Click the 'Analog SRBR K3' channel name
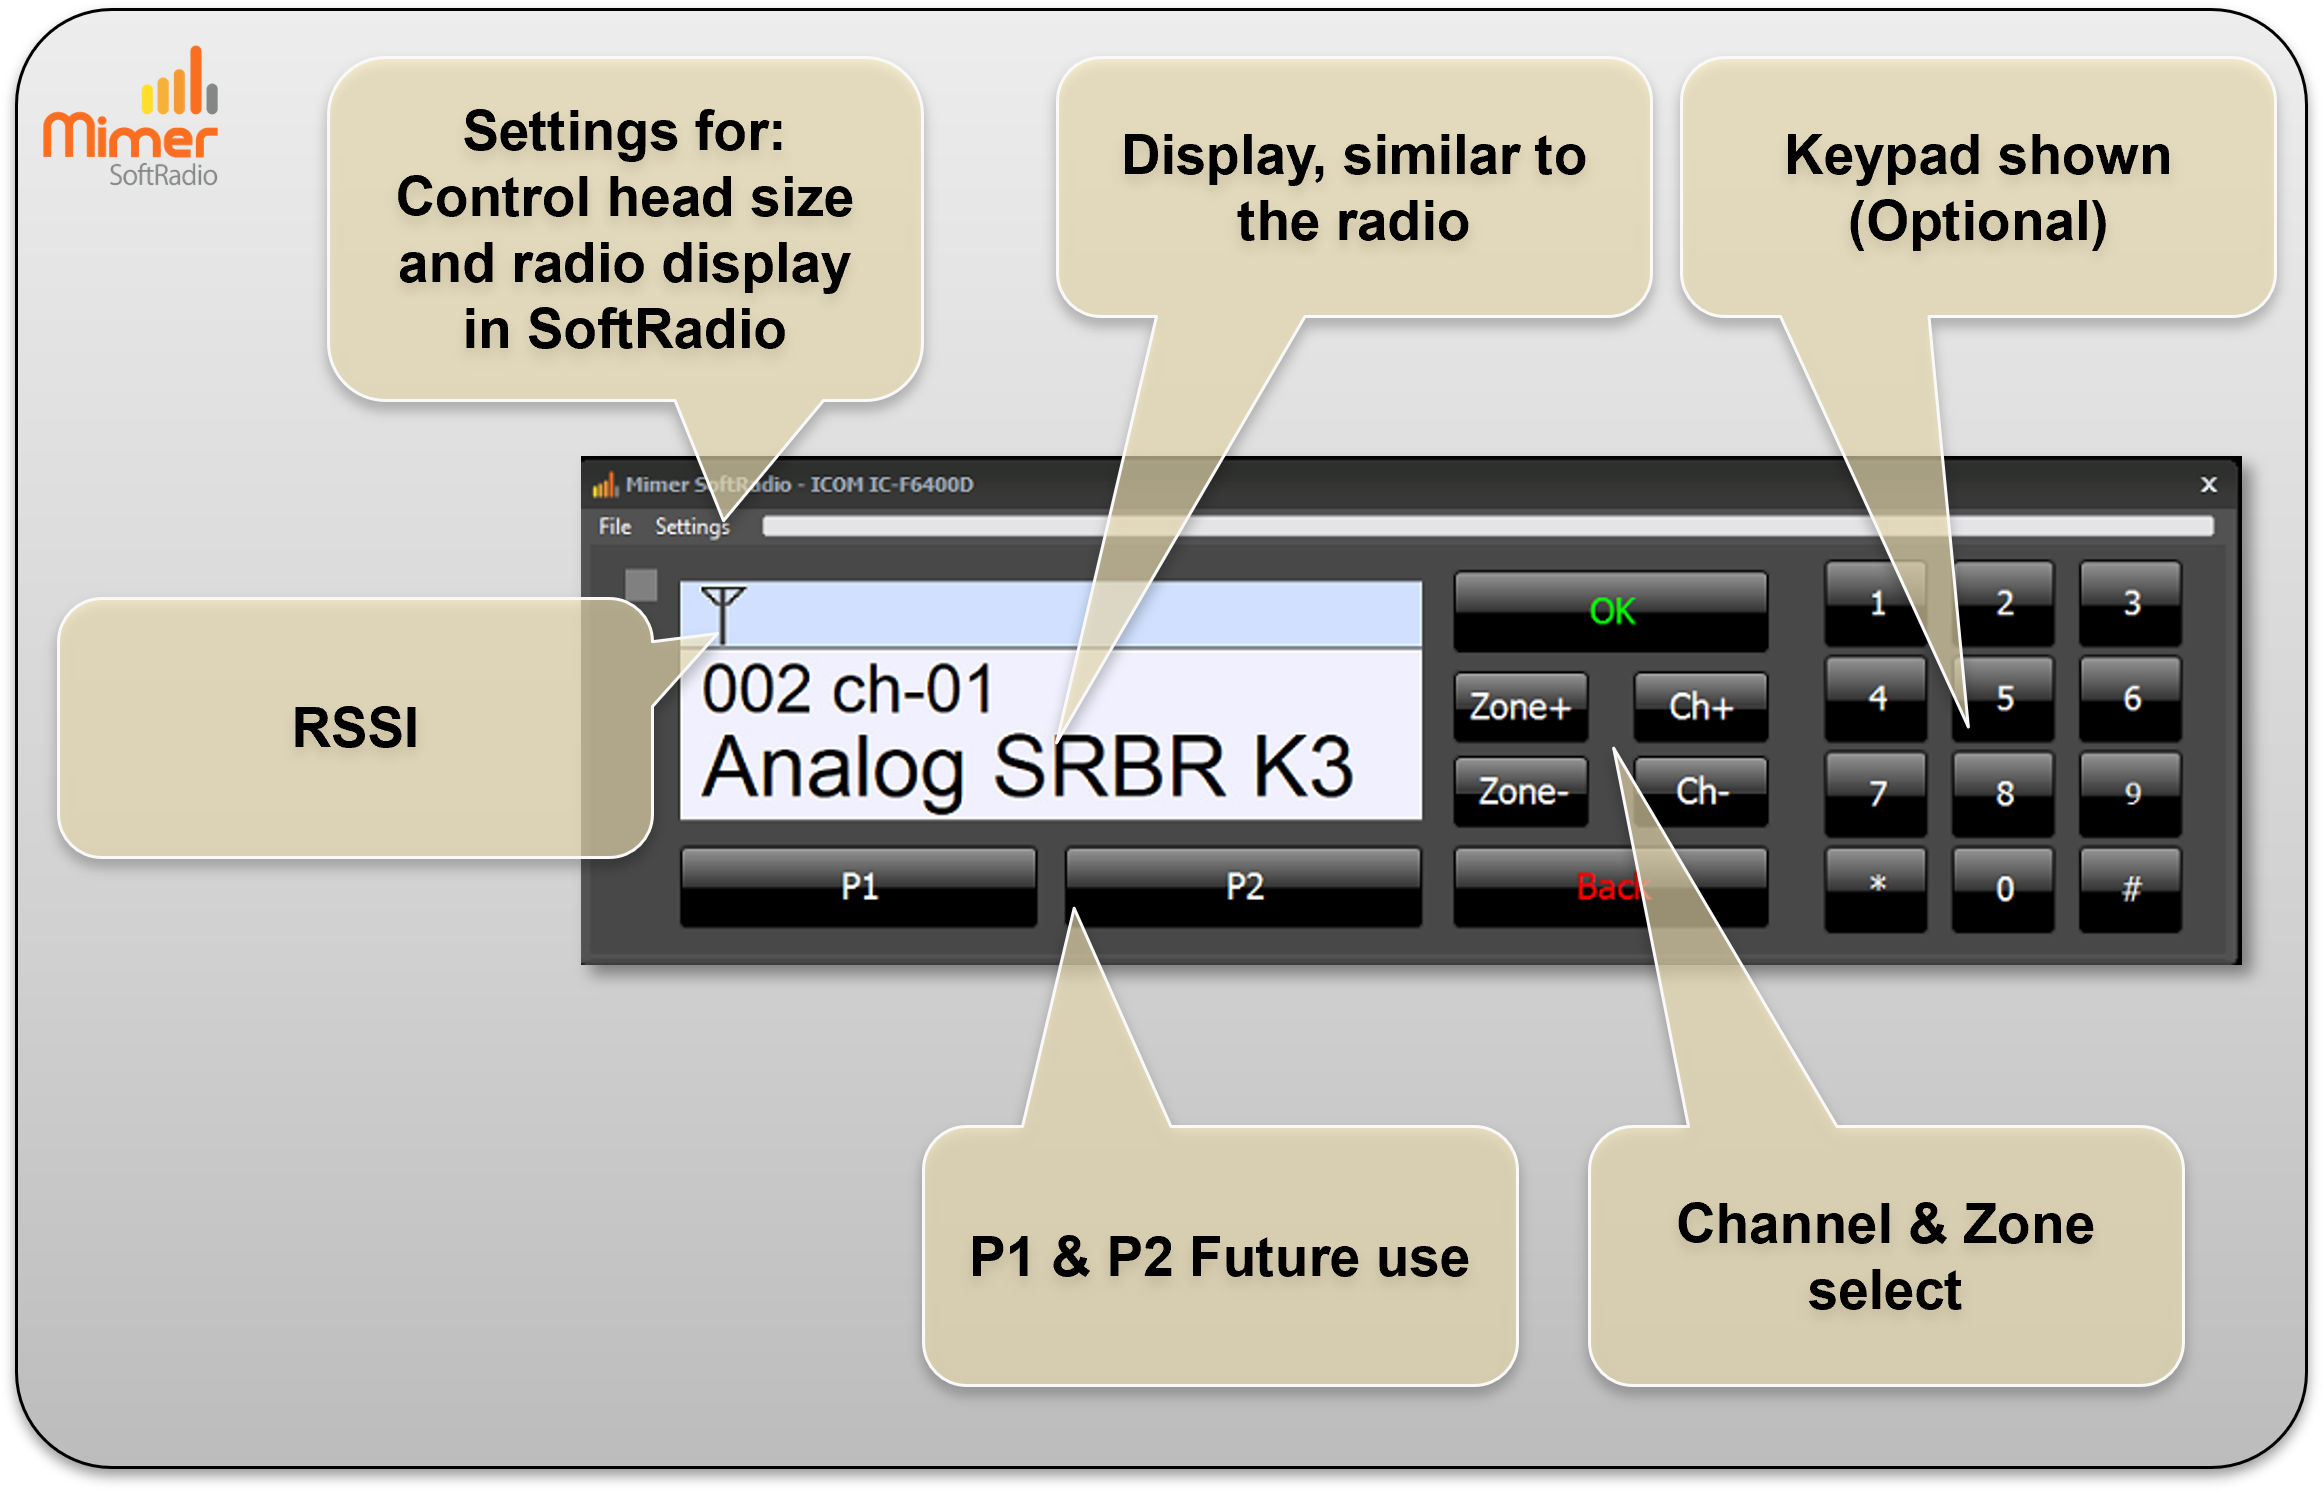Viewport: 2323px width, 1491px height. tap(1027, 768)
